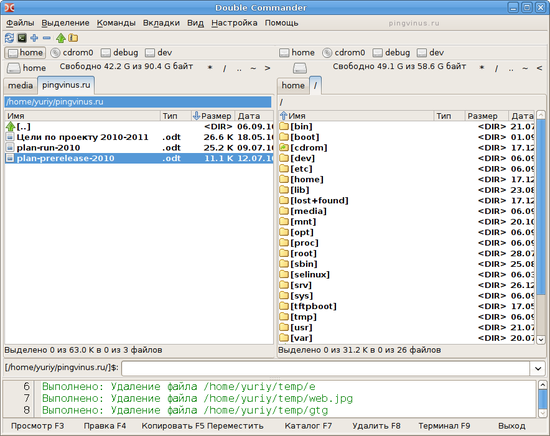
Task: Click the [usr] folder icon
Action: (284, 327)
